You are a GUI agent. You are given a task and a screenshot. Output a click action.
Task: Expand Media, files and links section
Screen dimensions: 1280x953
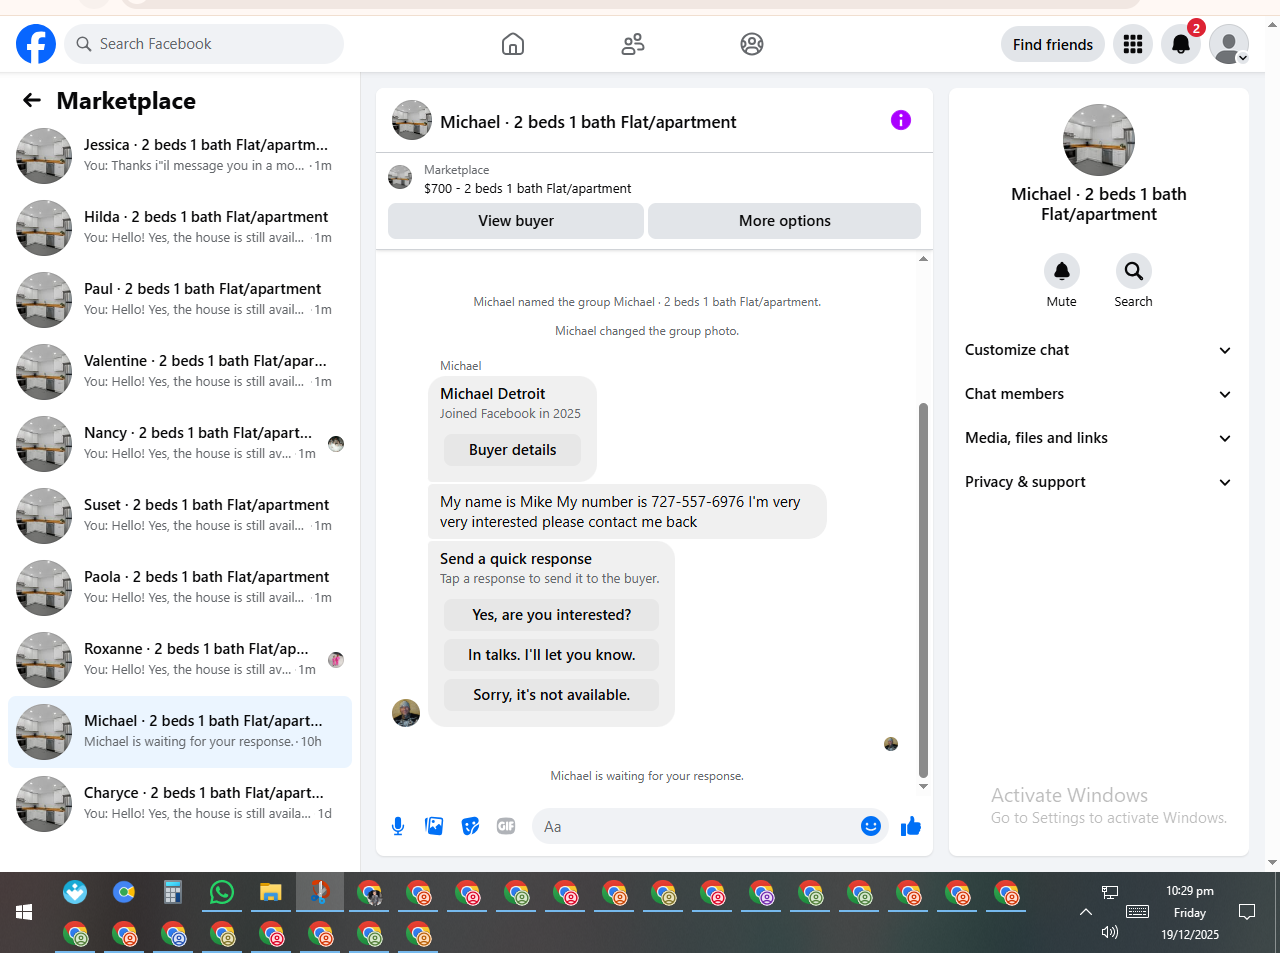(x=1099, y=438)
